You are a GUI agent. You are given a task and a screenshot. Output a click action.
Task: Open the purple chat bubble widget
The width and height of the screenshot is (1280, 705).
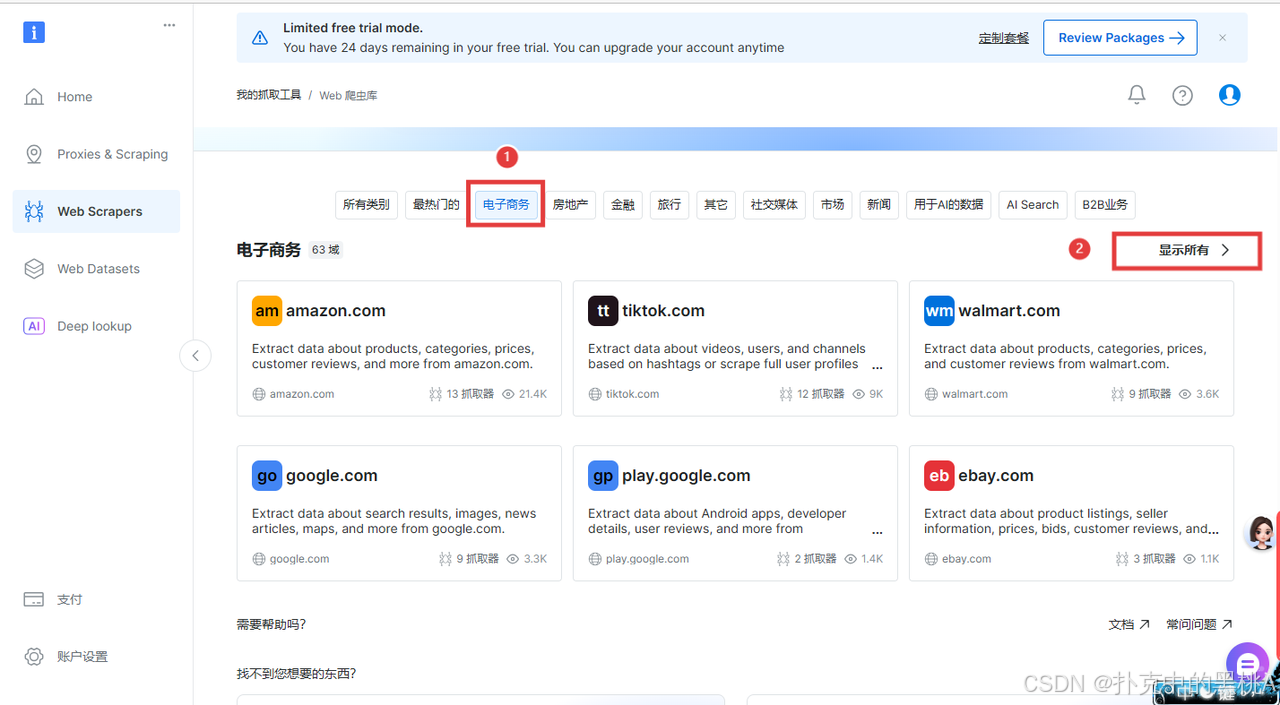click(1247, 664)
